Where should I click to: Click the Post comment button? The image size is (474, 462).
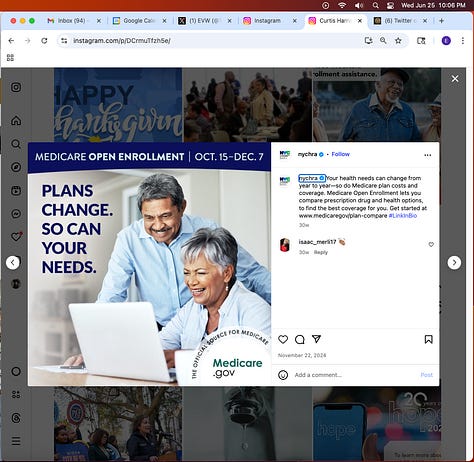point(426,375)
